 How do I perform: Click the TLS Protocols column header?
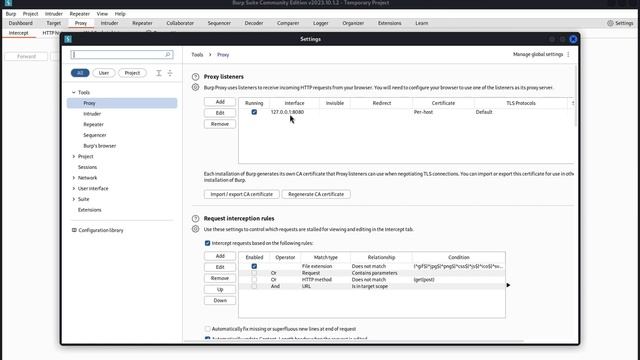521,103
